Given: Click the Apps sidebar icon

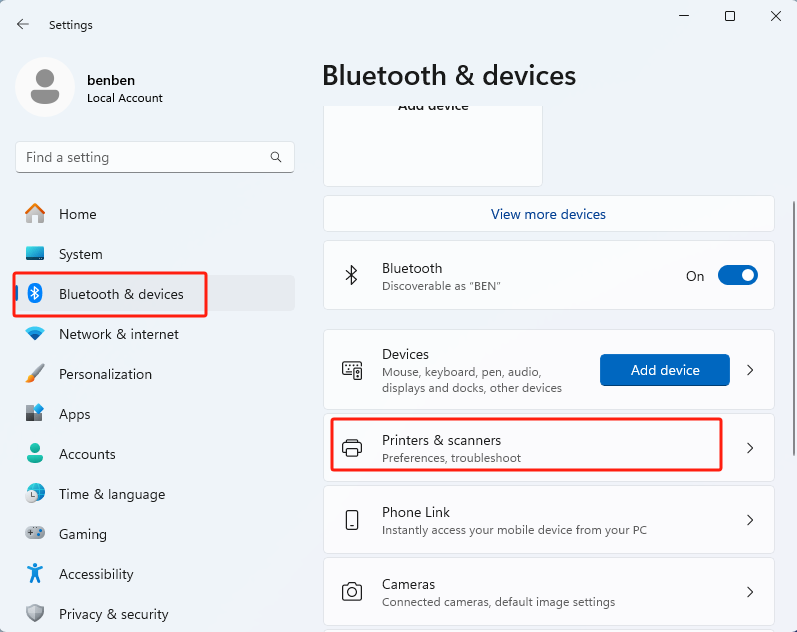Looking at the screenshot, I should point(35,413).
